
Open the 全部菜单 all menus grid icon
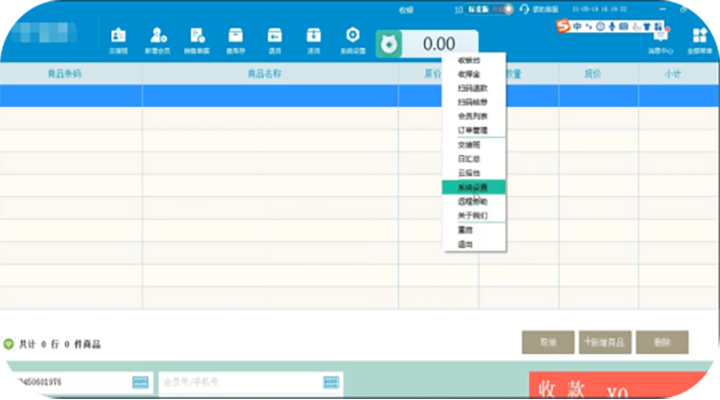[x=700, y=41]
